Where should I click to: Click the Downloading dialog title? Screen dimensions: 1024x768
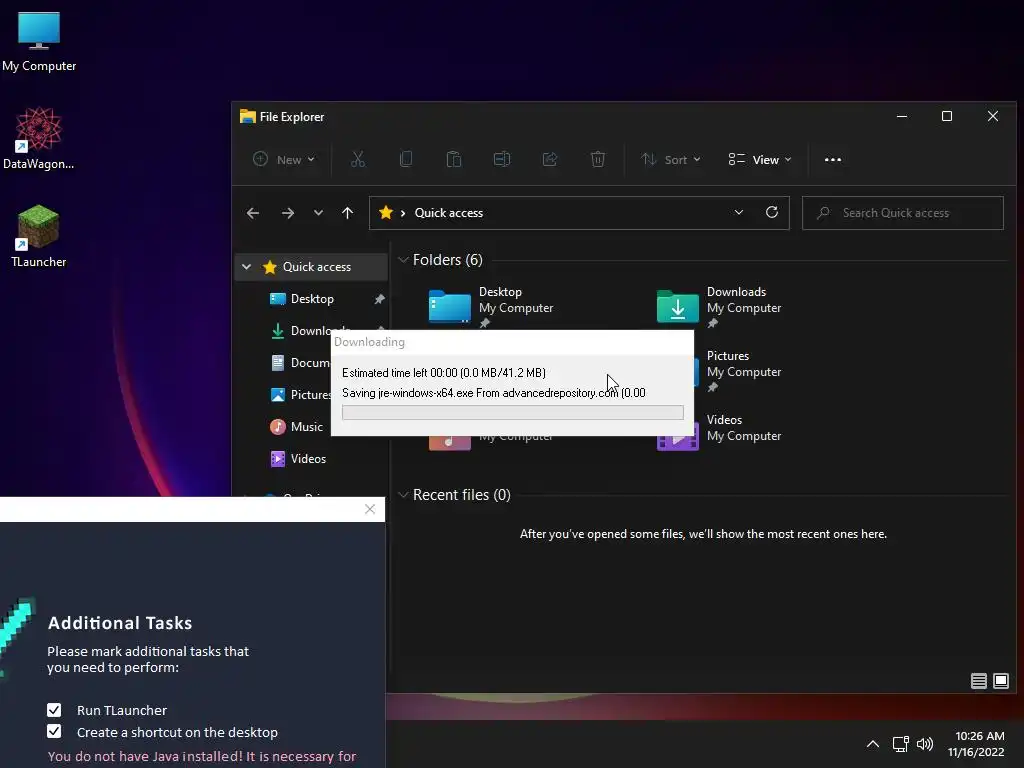(369, 342)
